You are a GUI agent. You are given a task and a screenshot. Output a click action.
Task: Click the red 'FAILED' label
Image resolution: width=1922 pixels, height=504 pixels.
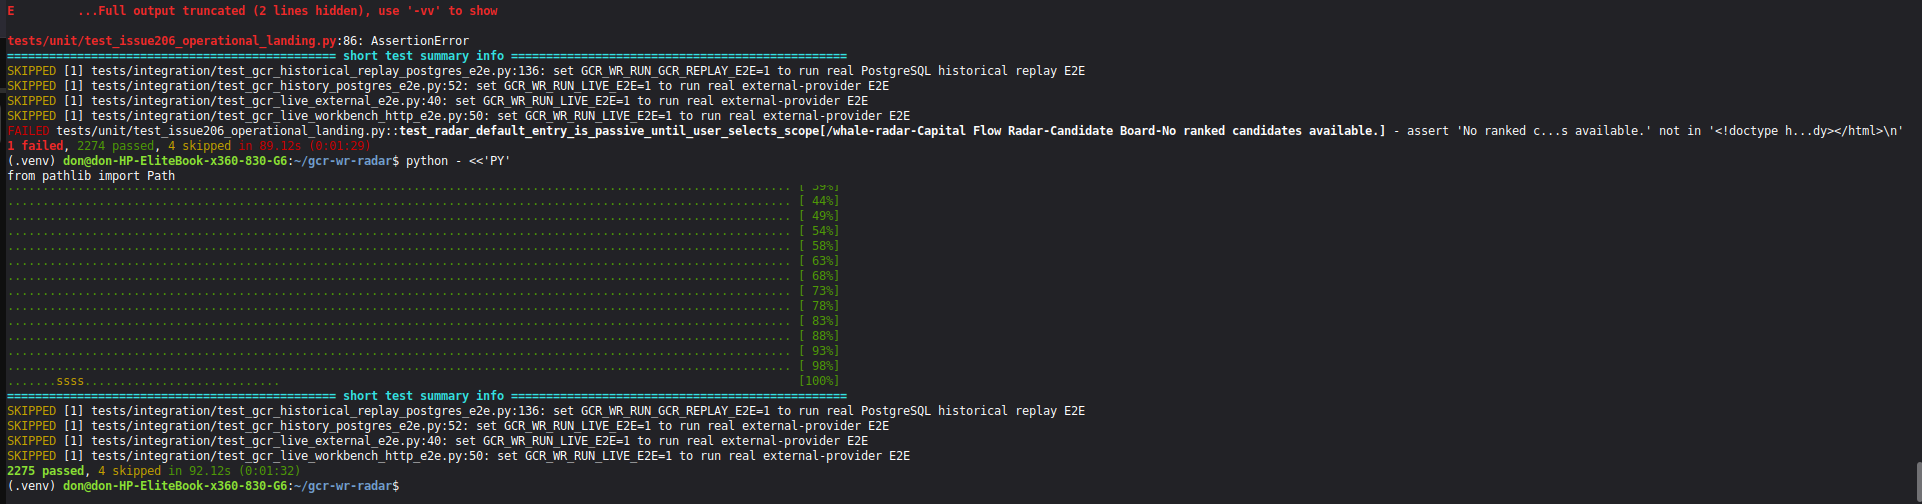click(x=28, y=131)
